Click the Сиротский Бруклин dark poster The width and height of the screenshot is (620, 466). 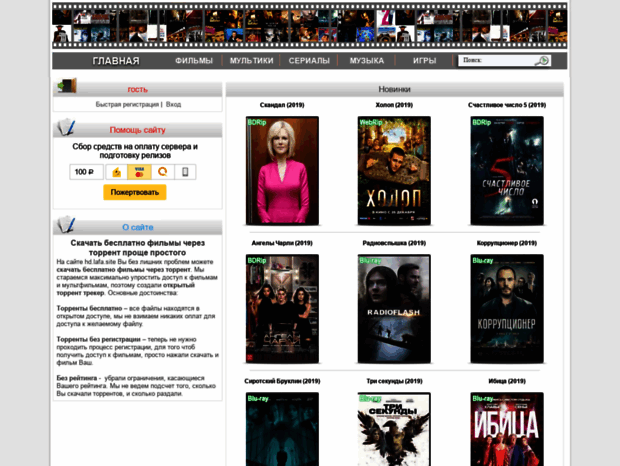click(x=282, y=429)
